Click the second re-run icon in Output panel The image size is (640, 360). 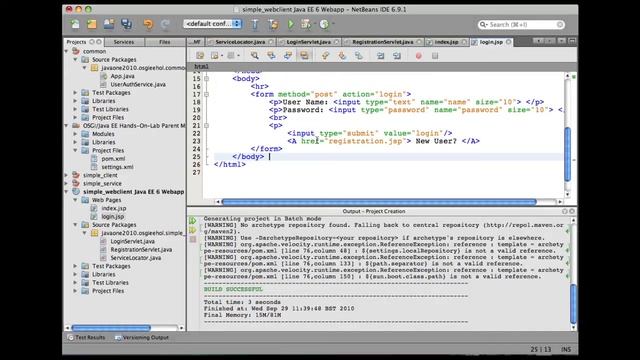click(x=193, y=230)
